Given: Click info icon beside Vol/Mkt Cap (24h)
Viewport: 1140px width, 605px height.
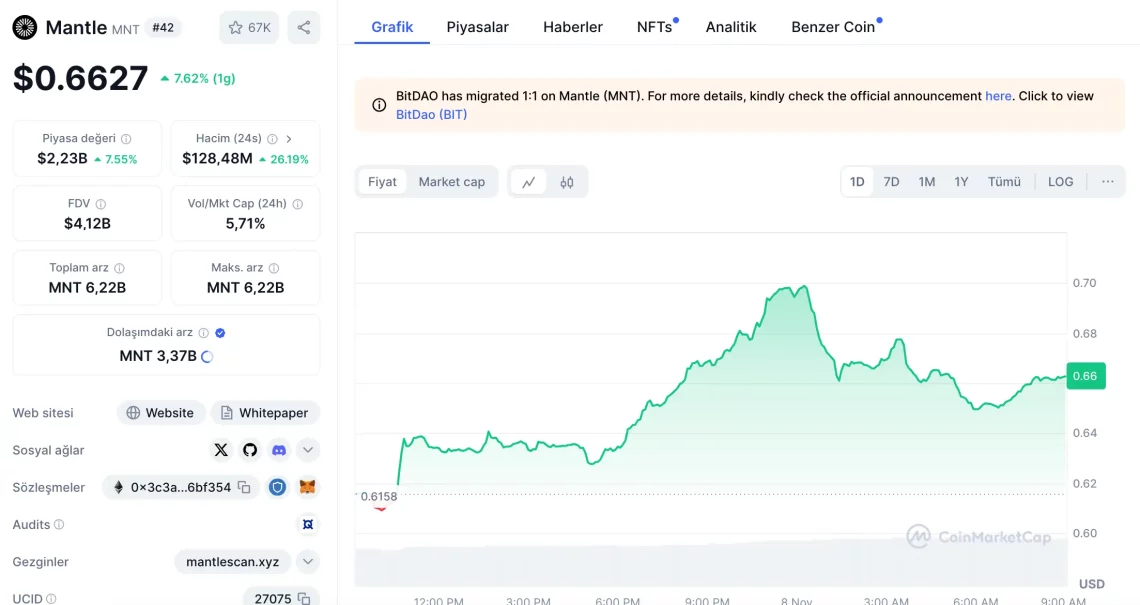Looking at the screenshot, I should pyautogui.click(x=297, y=204).
